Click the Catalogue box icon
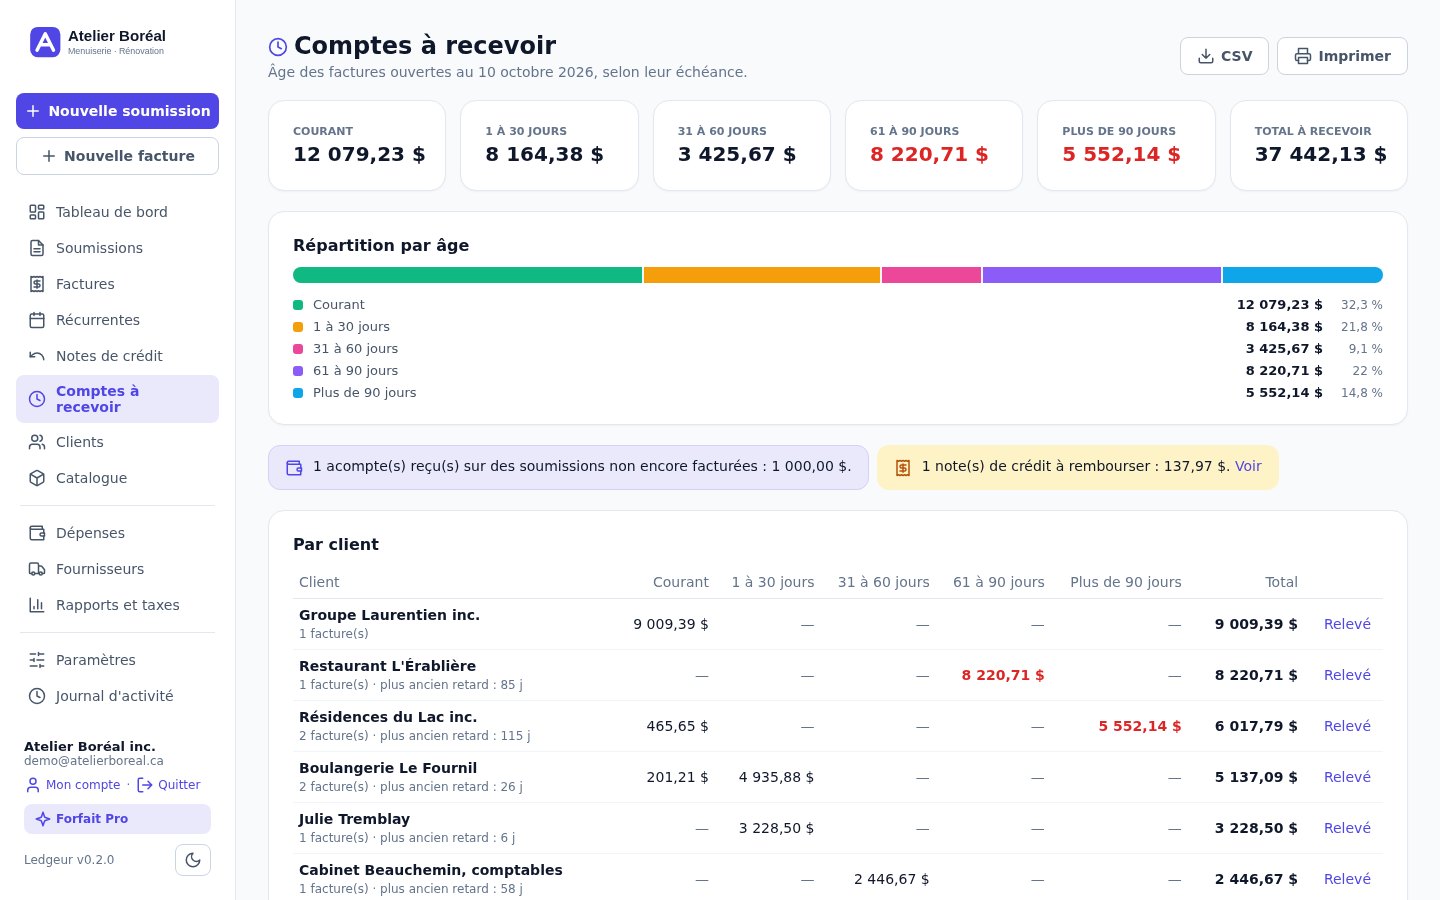This screenshot has width=1440, height=900. pos(37,478)
